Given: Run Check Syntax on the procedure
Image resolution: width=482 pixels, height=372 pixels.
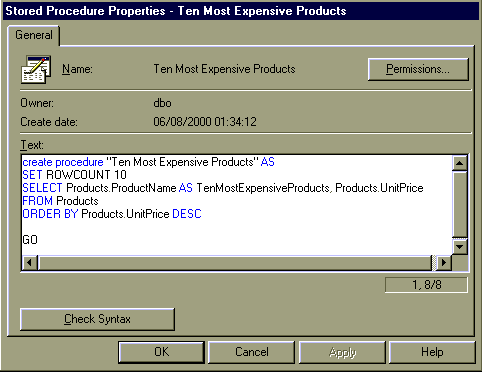Looking at the screenshot, I should point(97,319).
